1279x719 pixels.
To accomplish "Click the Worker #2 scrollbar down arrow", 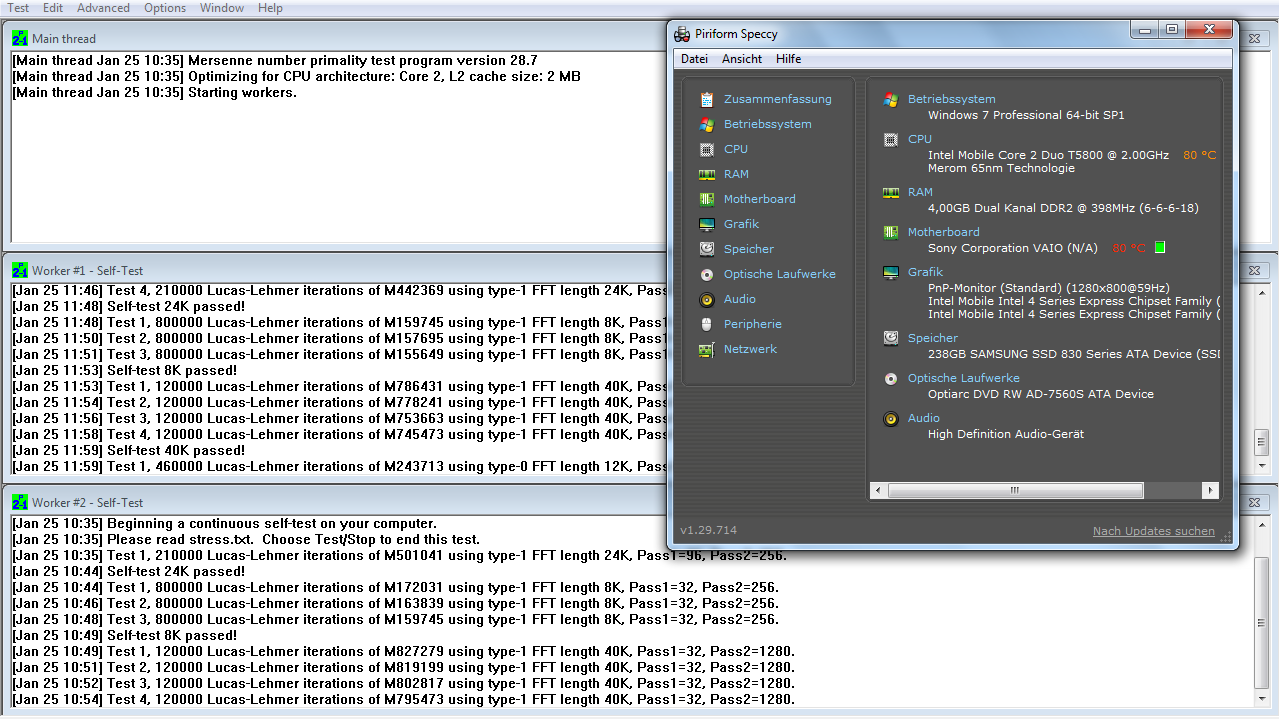I will 1261,698.
